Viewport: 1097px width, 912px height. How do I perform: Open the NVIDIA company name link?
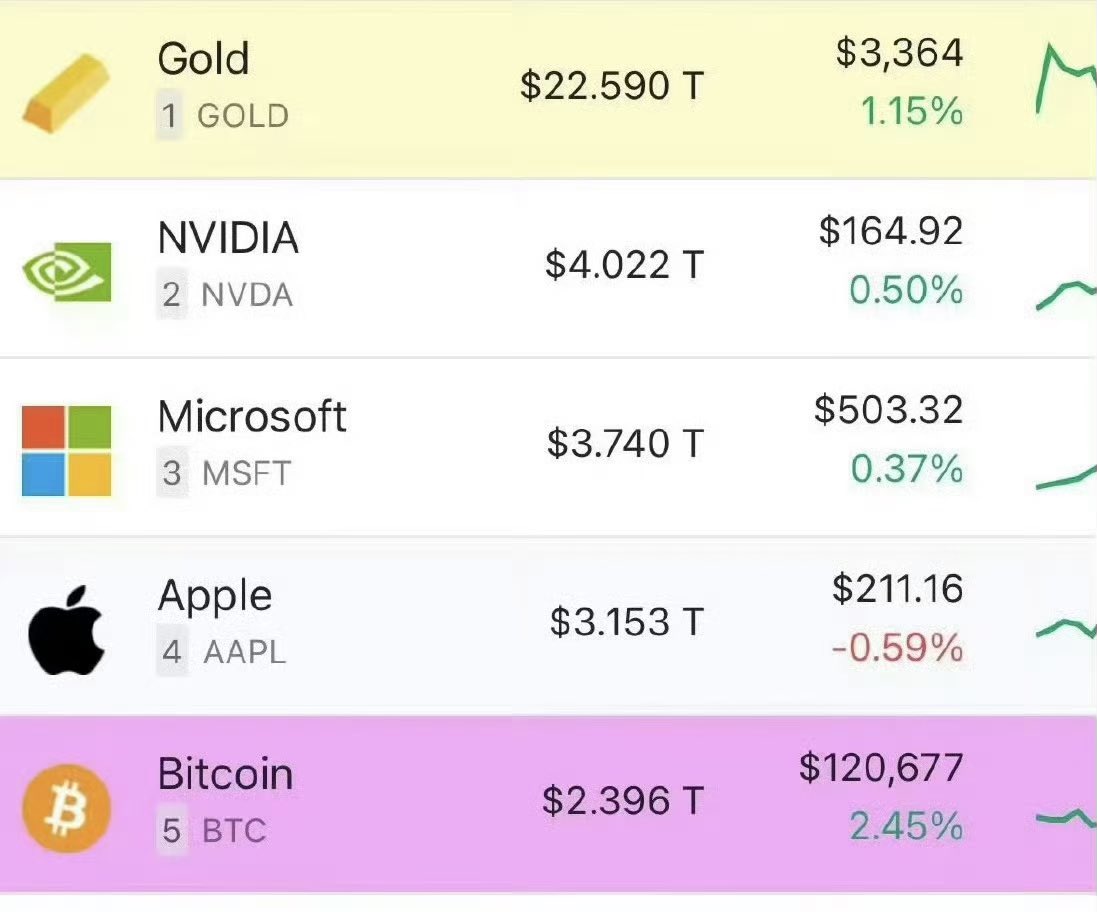pyautogui.click(x=229, y=238)
